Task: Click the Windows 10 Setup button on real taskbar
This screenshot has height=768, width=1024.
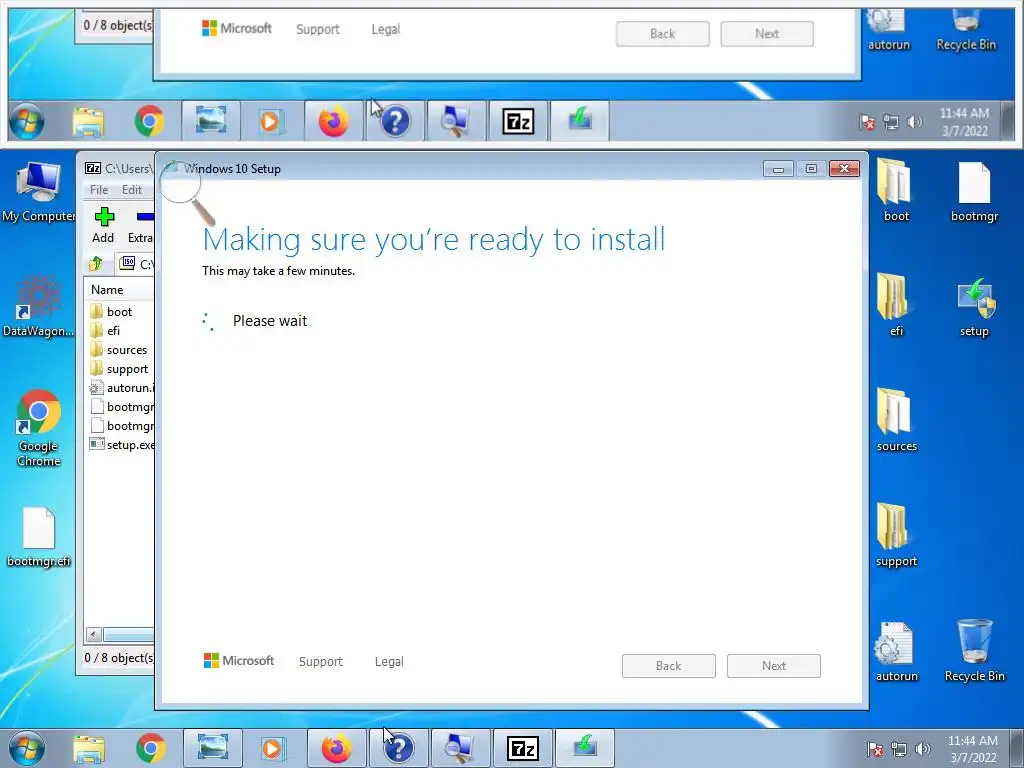Action: (x=584, y=748)
